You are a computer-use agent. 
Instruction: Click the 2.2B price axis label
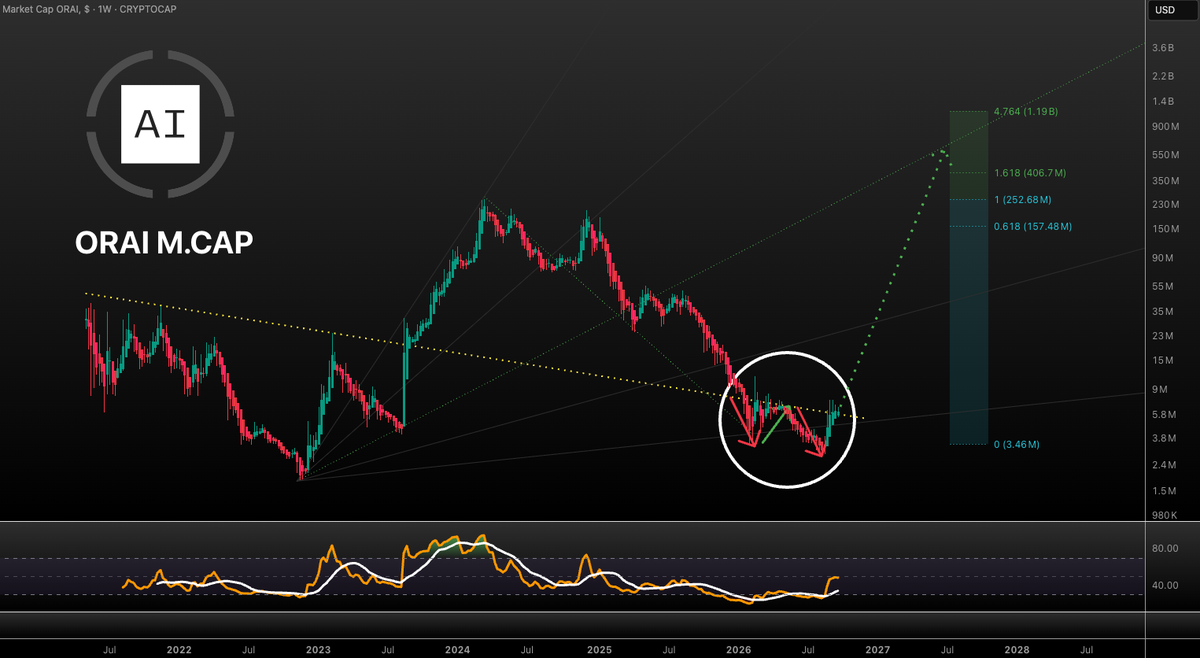(1163, 76)
